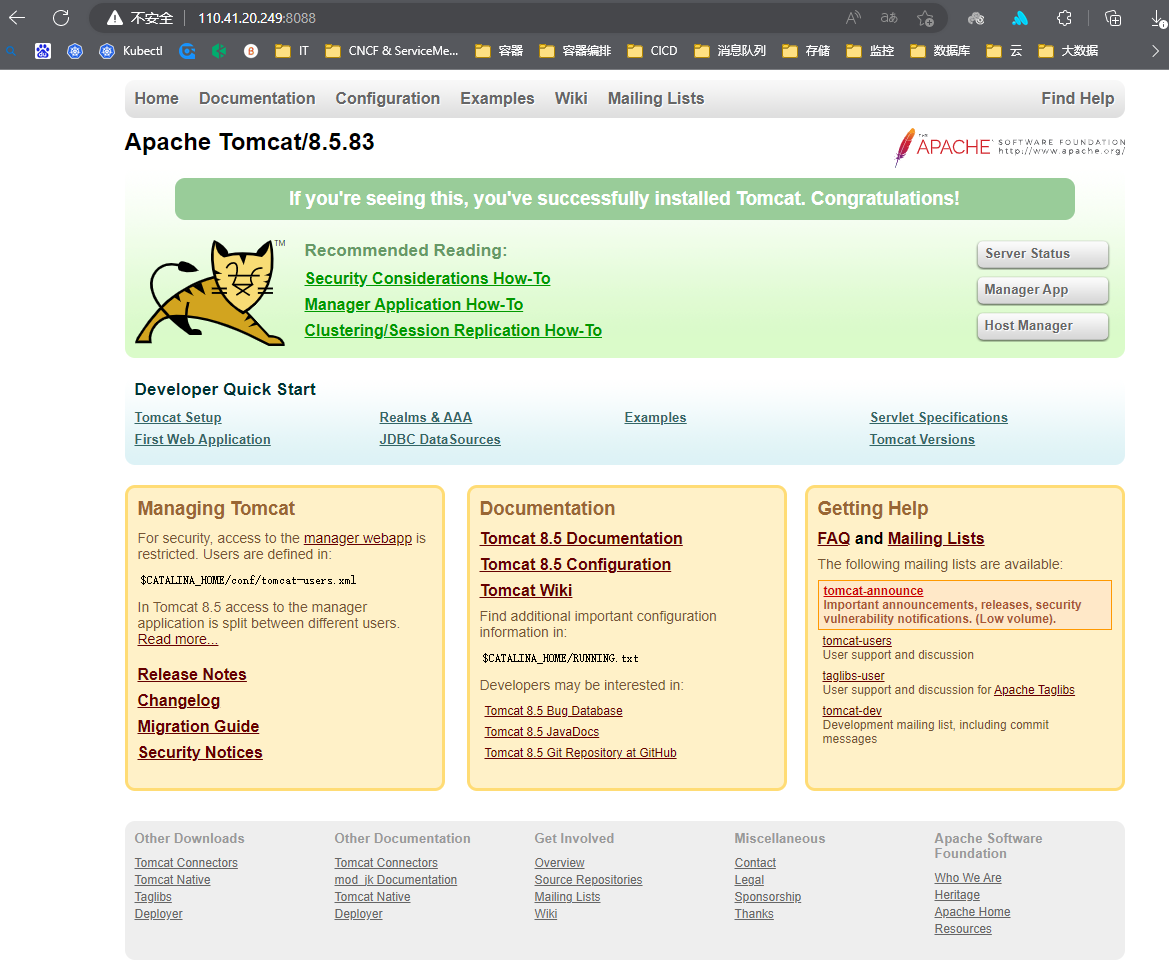Viewport: 1169px width, 963px height.
Task: Open the Realms & AAA link
Action: 426,417
